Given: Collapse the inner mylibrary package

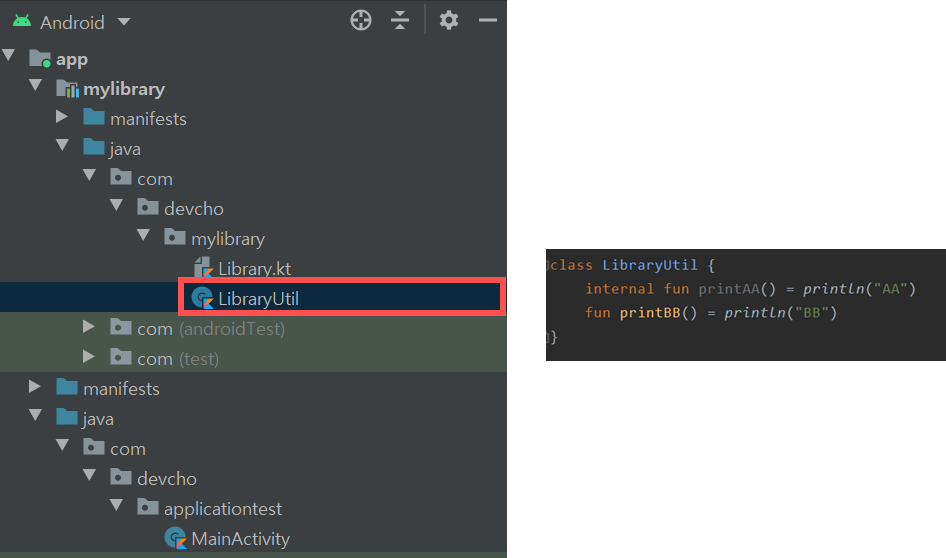Looking at the screenshot, I should [144, 235].
